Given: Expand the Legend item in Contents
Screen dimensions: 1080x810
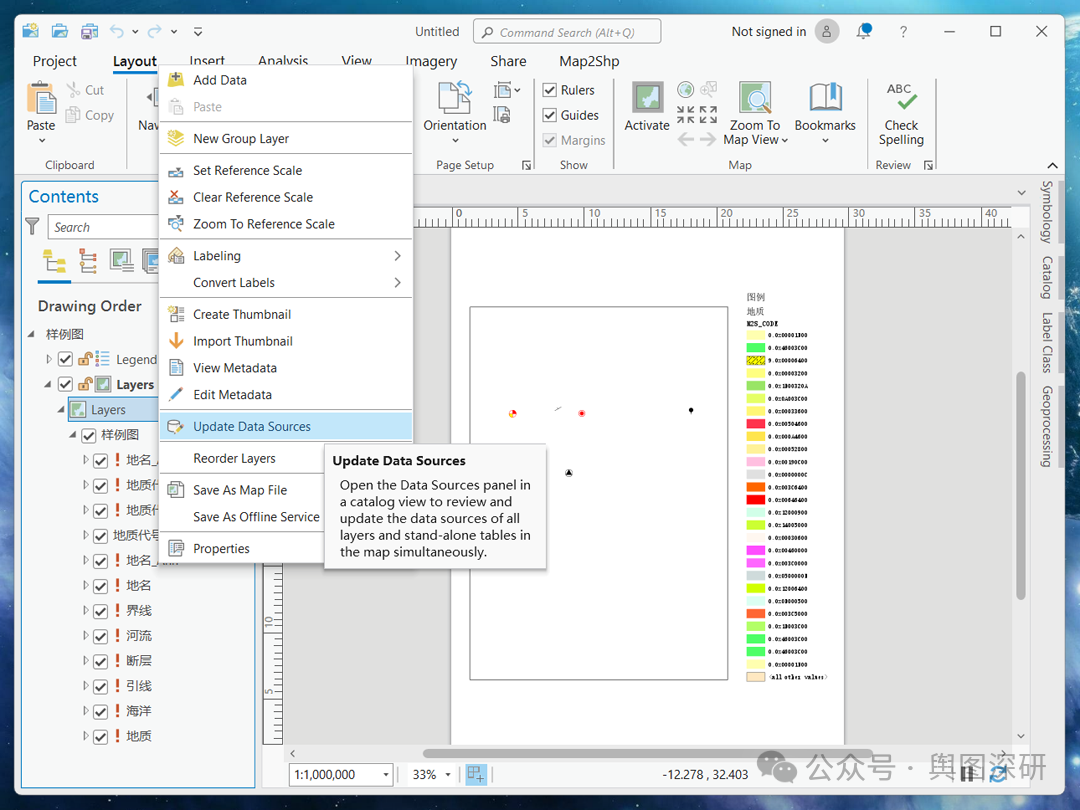Looking at the screenshot, I should [x=48, y=359].
